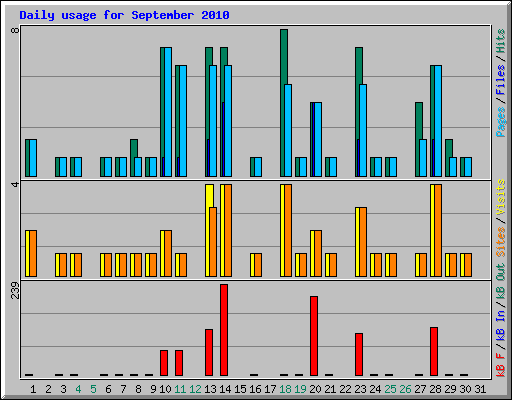Image resolution: width=512 pixels, height=400 pixels.
Task: Click the cyan Pages bar for day 20
Action: point(318,139)
